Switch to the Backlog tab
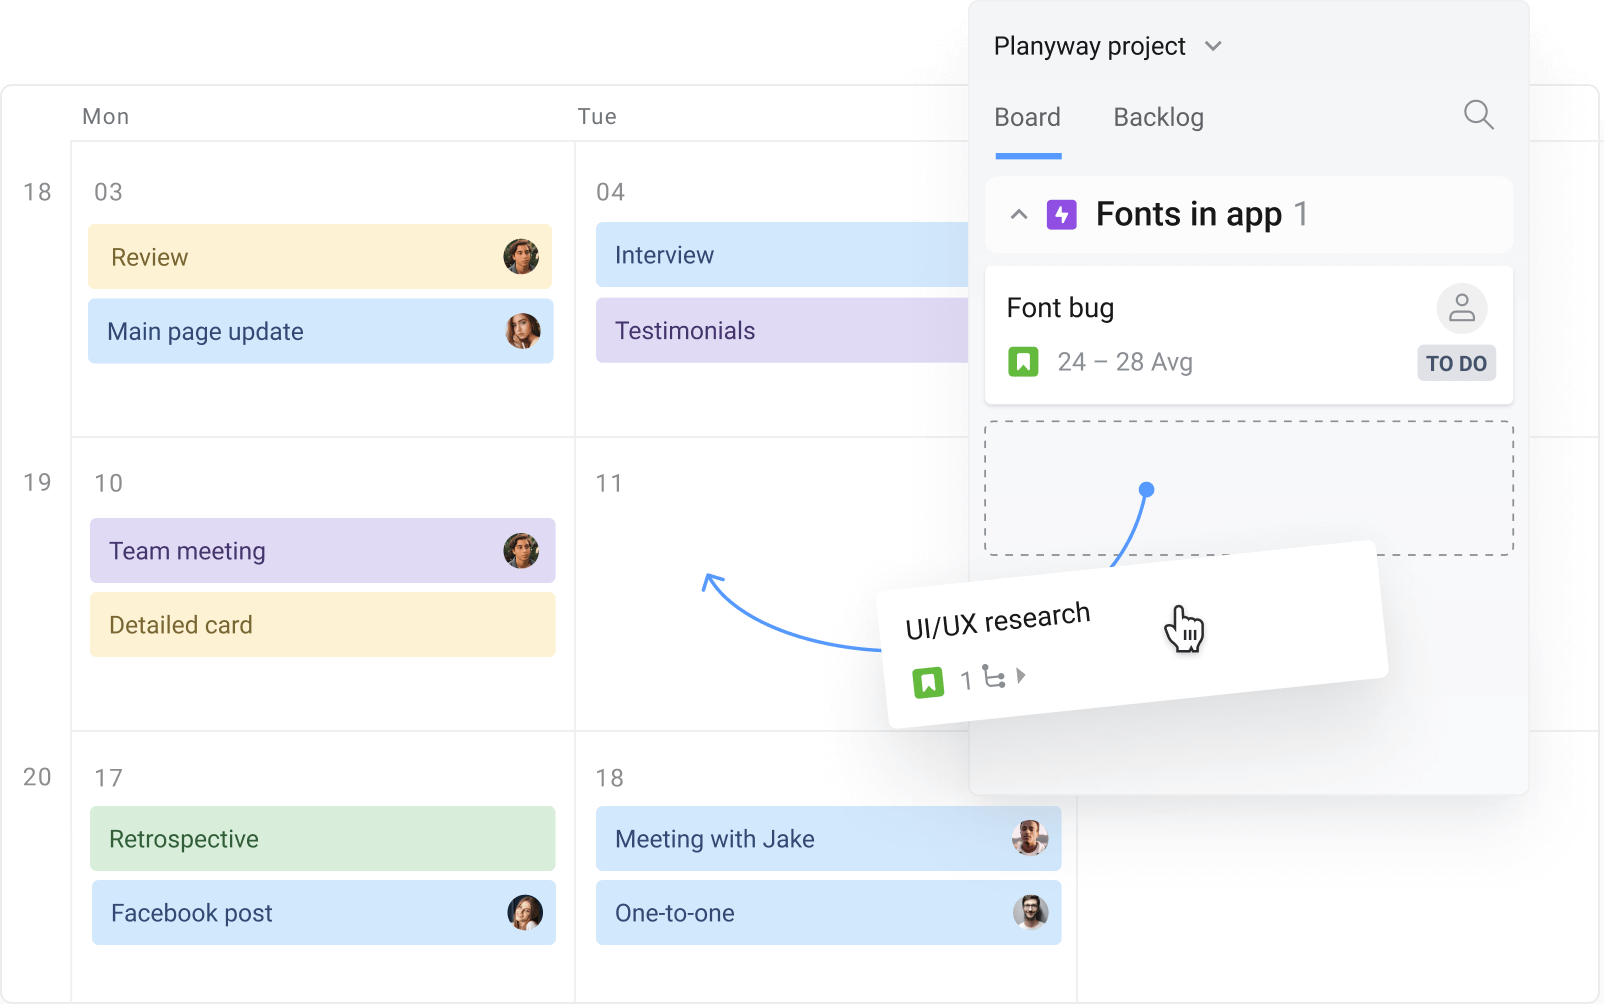This screenshot has width=1604, height=1004. tap(1158, 117)
